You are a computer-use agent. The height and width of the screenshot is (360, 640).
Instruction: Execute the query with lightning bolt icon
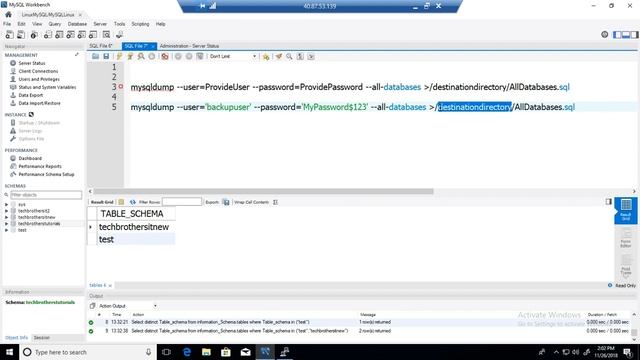pos(119,56)
